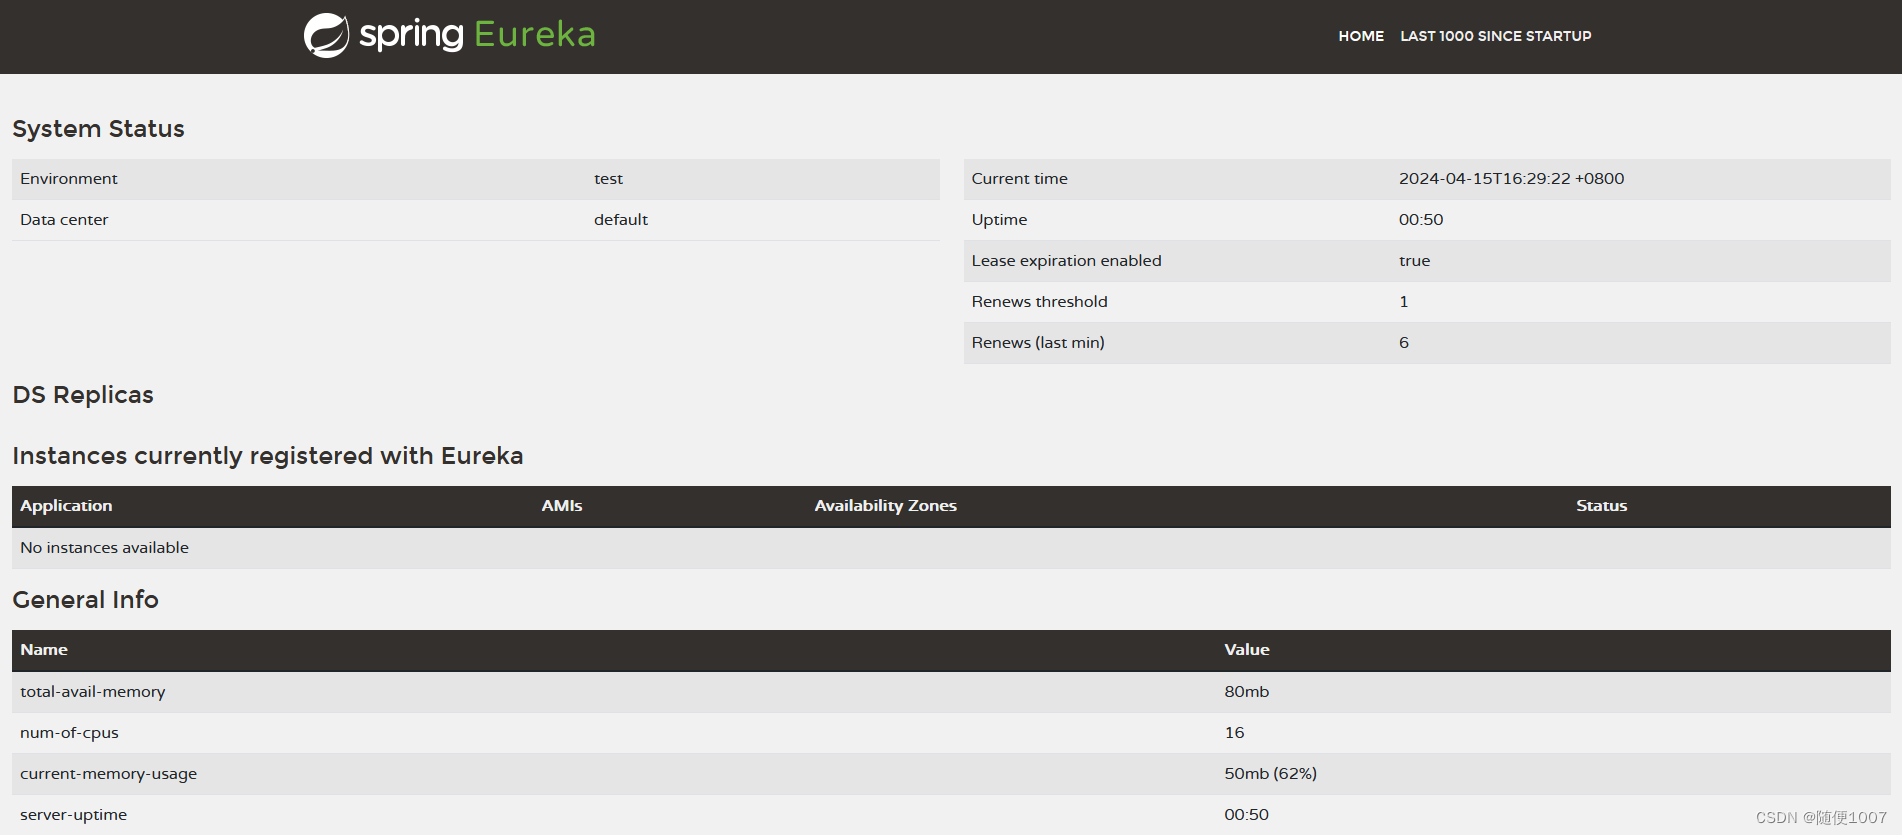Select the 80mb memory value
The image size is (1902, 835).
(x=1246, y=692)
